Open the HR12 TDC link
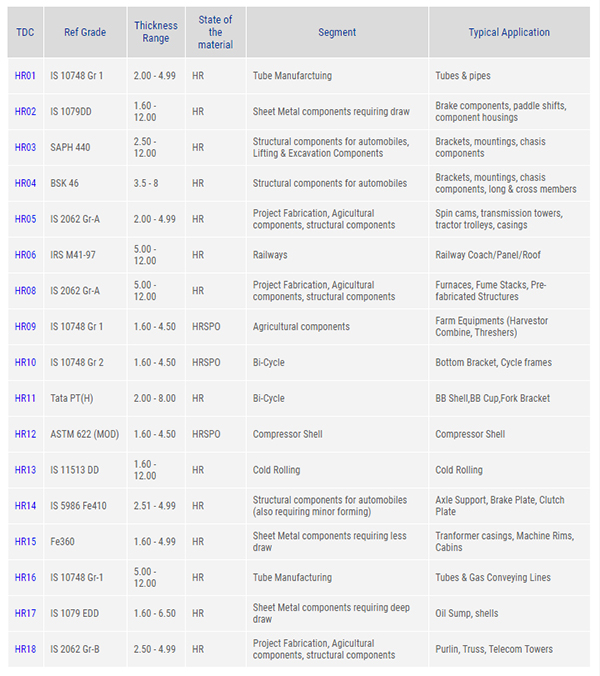The height and width of the screenshot is (676, 600). 25,434
